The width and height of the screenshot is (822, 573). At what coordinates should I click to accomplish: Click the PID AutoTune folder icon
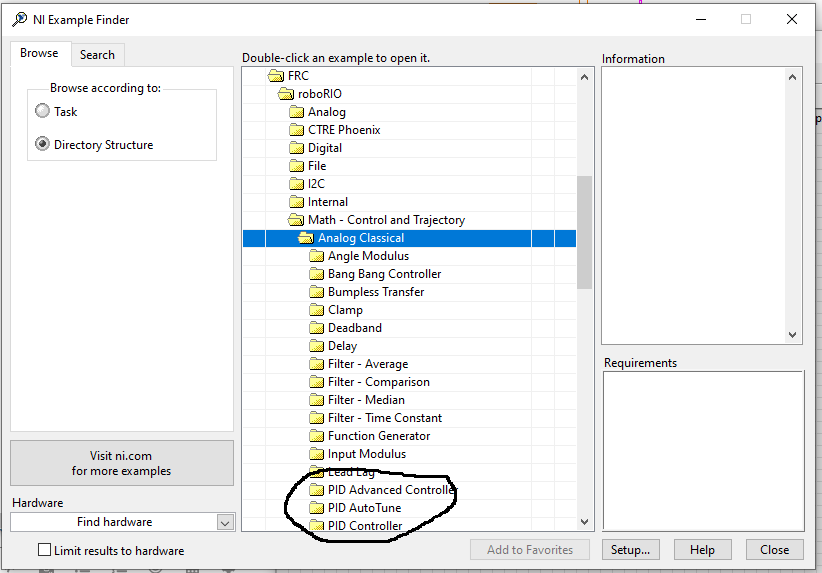pos(316,508)
